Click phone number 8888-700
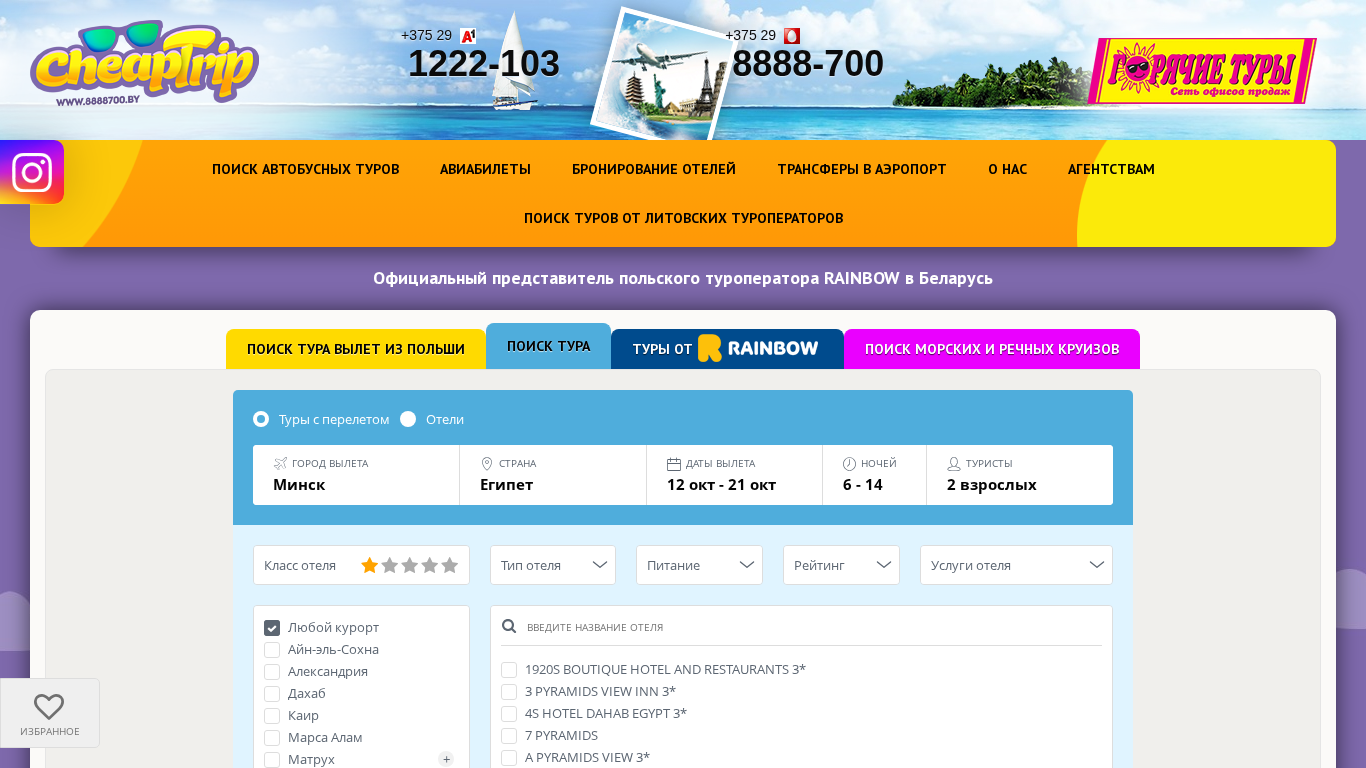The image size is (1366, 768). pos(808,64)
